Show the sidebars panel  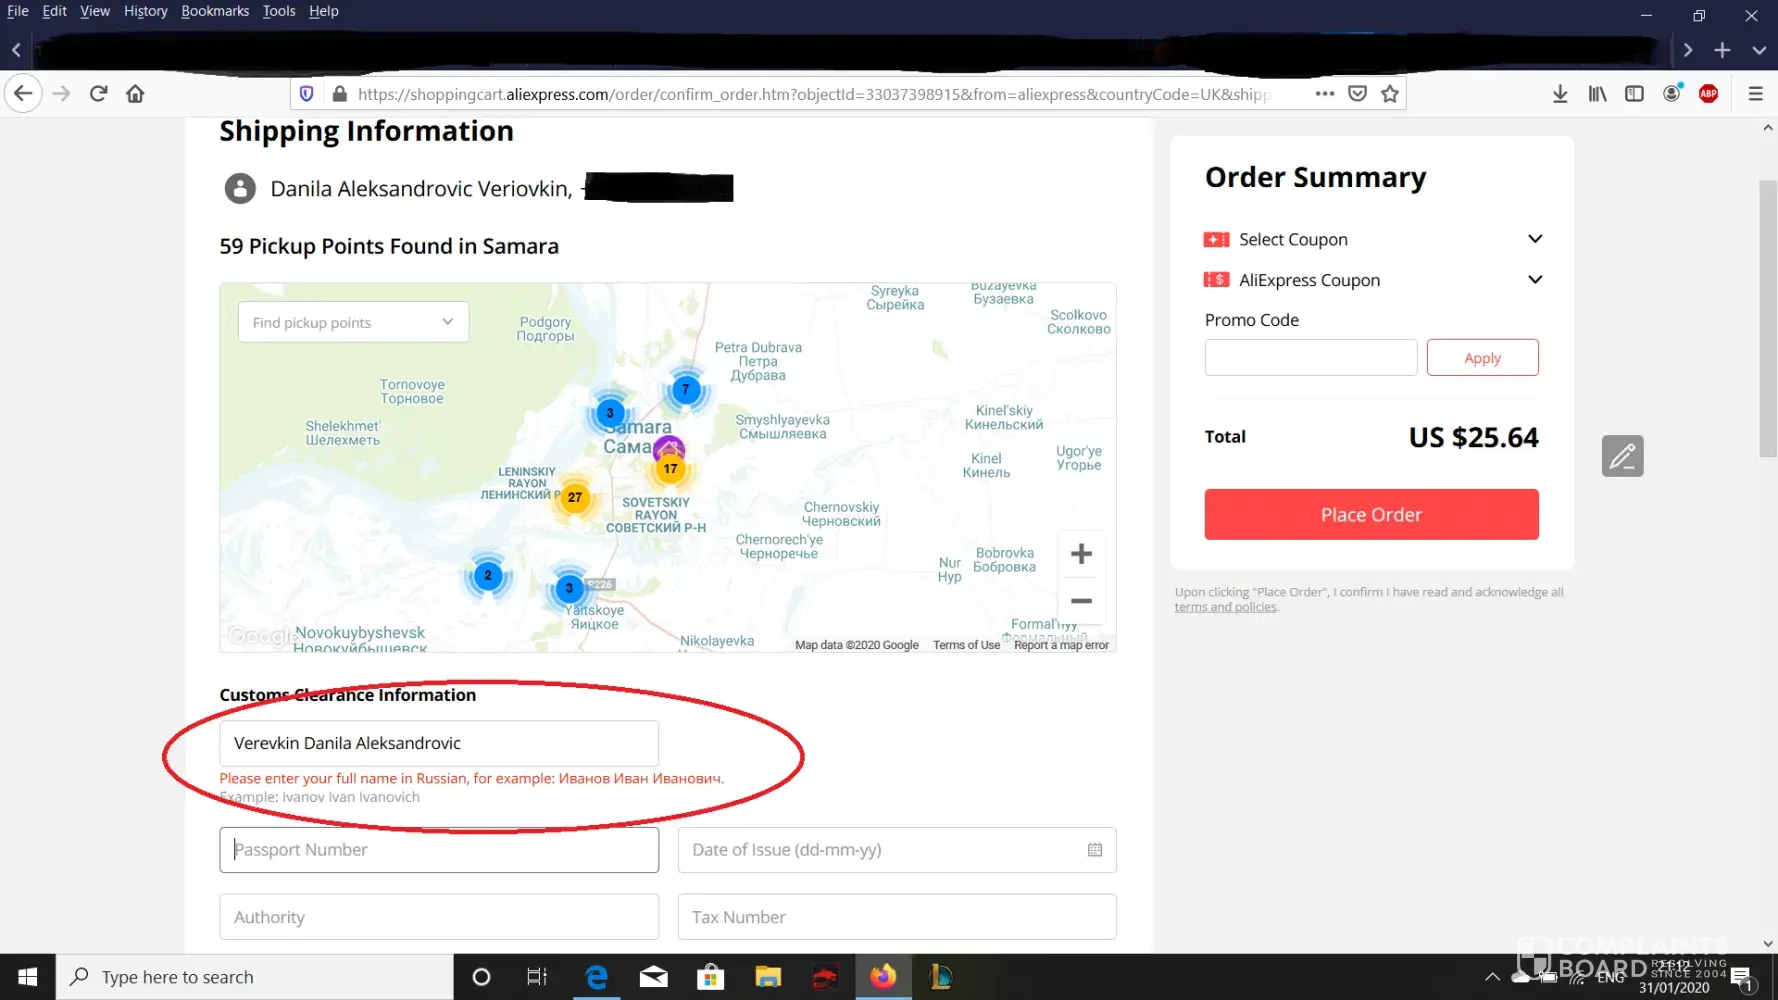click(1635, 94)
